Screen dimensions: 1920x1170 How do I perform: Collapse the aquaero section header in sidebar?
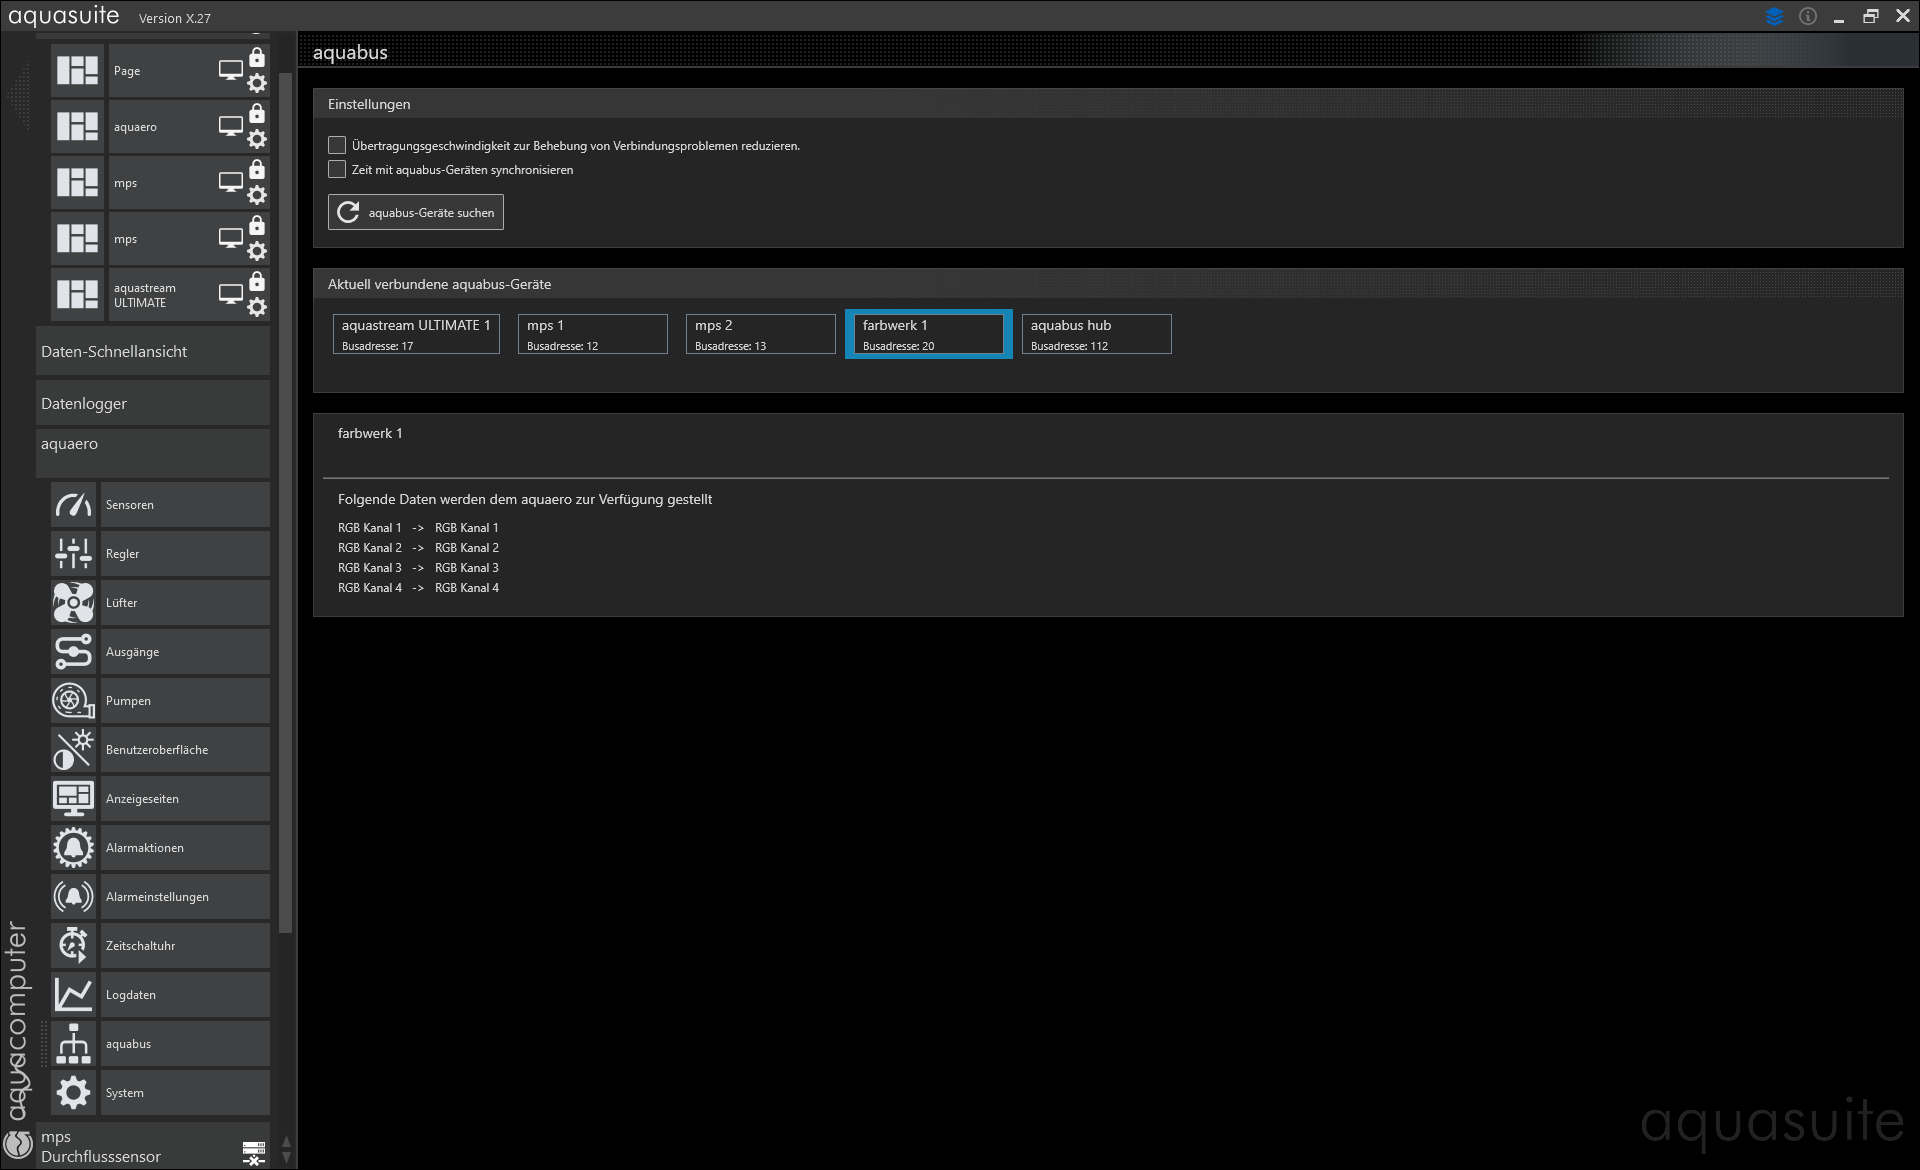point(153,453)
